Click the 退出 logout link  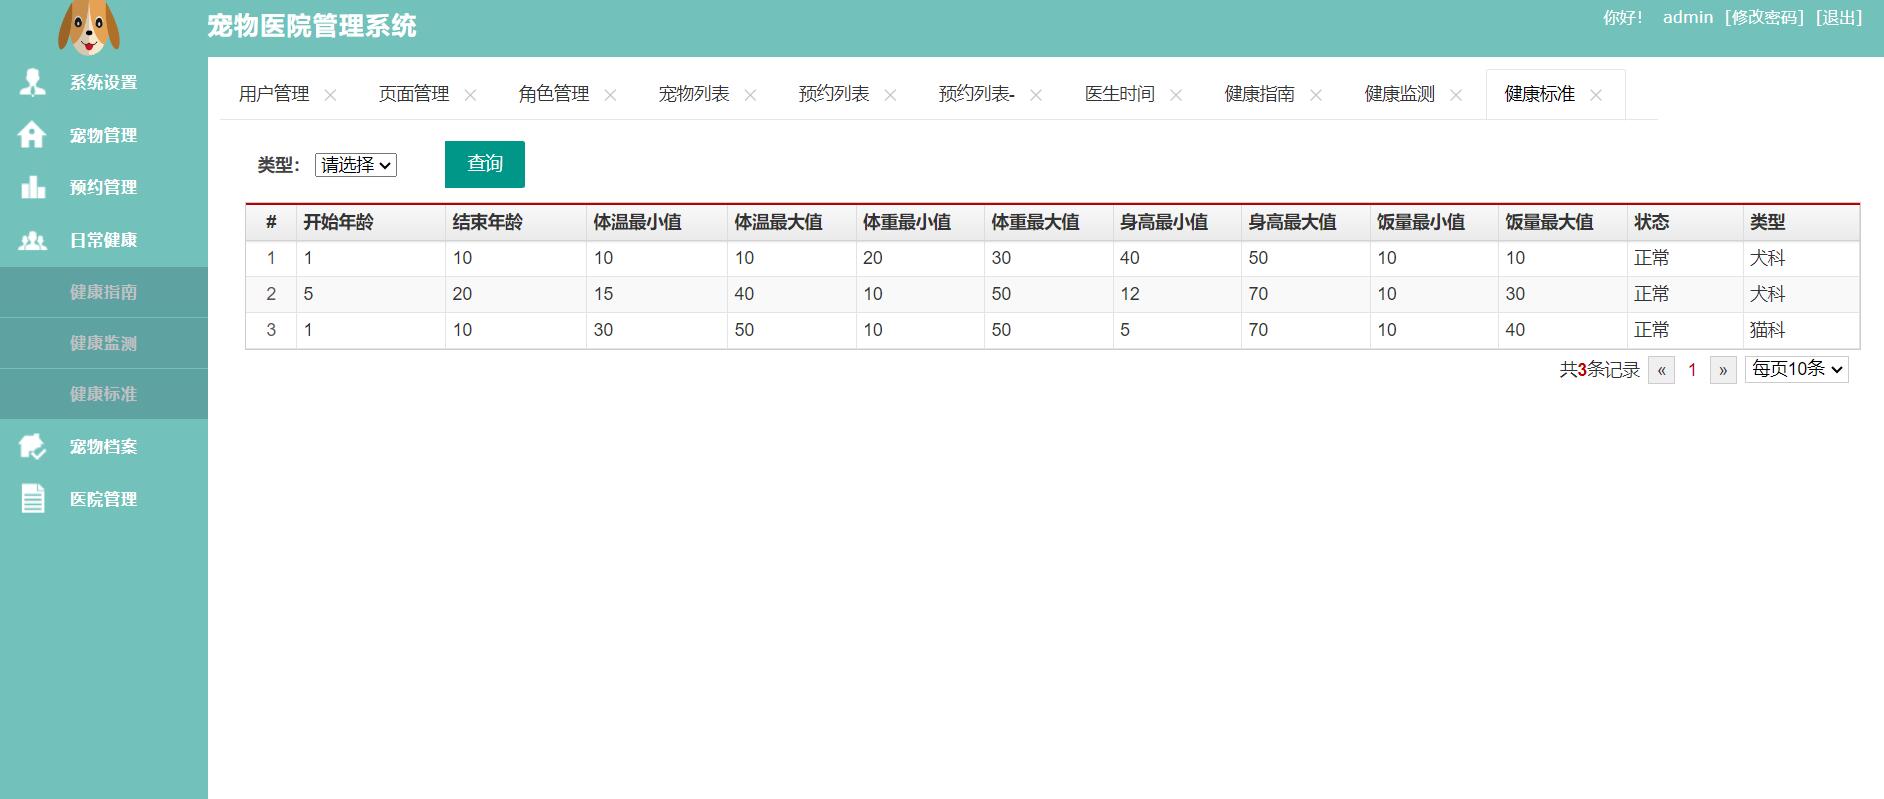tap(1839, 17)
